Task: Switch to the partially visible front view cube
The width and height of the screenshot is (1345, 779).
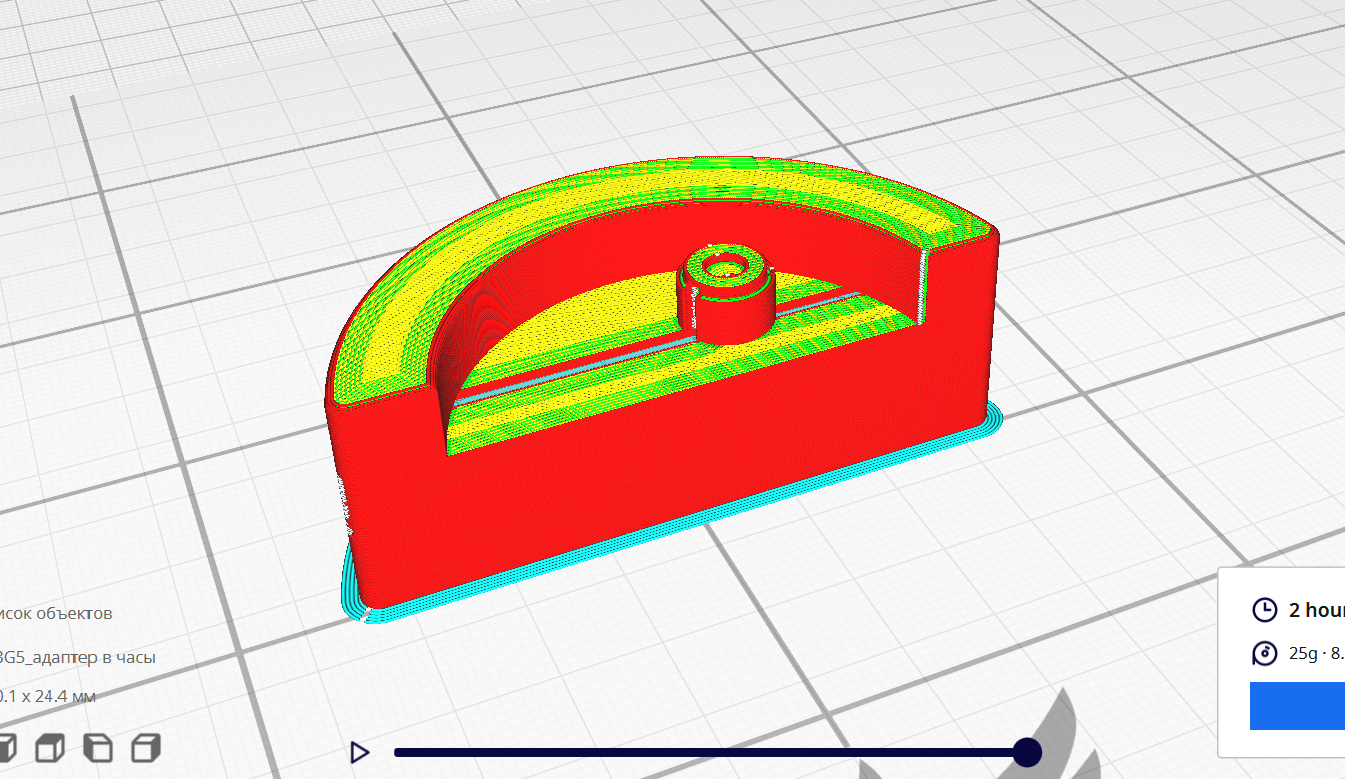Action: (7, 747)
